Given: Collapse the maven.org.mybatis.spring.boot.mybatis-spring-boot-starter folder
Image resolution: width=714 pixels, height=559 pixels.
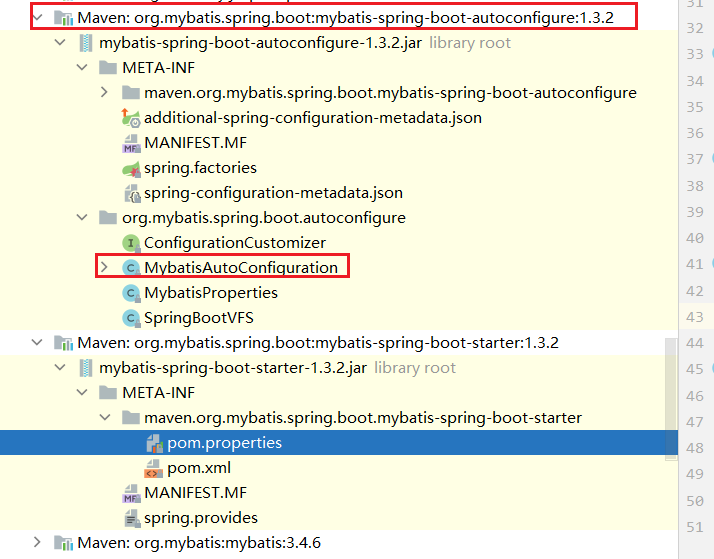Looking at the screenshot, I should click(105, 417).
